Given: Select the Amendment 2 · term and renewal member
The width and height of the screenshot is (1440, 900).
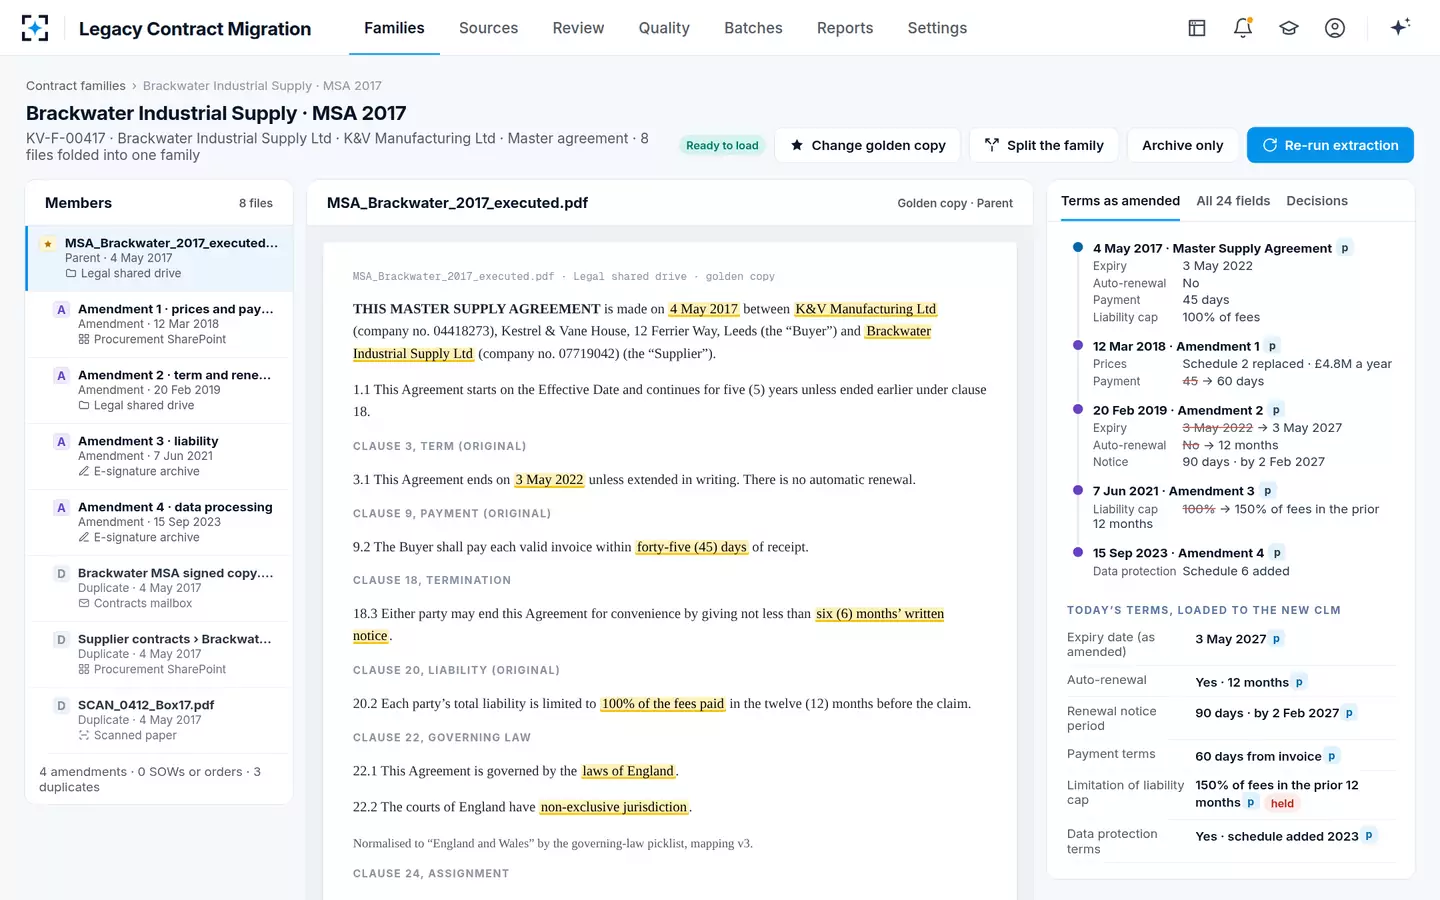Looking at the screenshot, I should 160,390.
